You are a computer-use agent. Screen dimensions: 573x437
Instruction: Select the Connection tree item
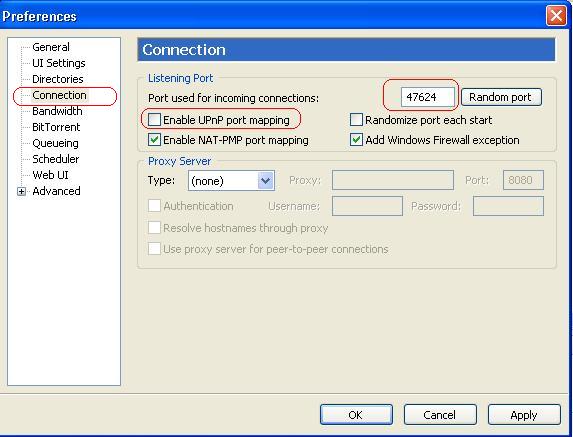(59, 95)
